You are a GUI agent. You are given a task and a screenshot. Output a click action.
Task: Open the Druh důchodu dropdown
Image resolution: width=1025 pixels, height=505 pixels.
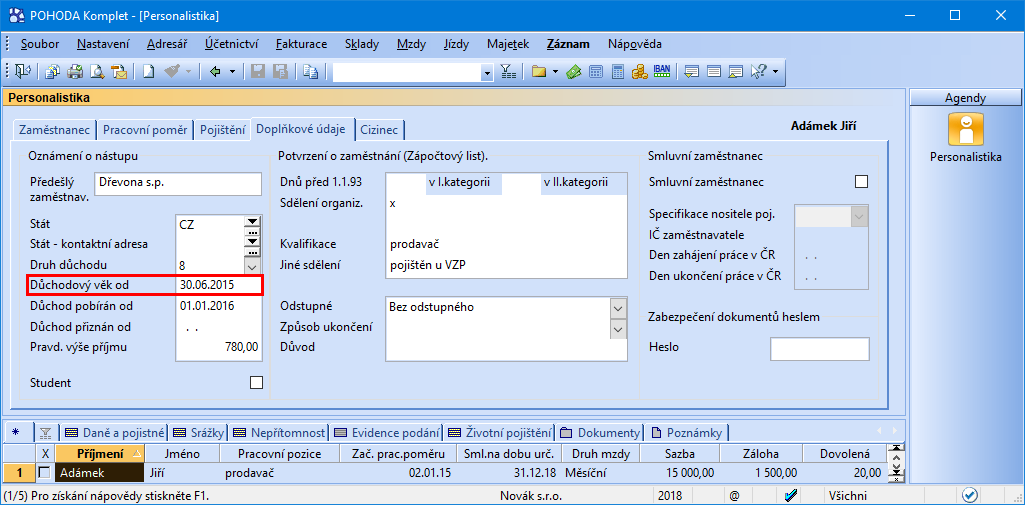point(252,266)
